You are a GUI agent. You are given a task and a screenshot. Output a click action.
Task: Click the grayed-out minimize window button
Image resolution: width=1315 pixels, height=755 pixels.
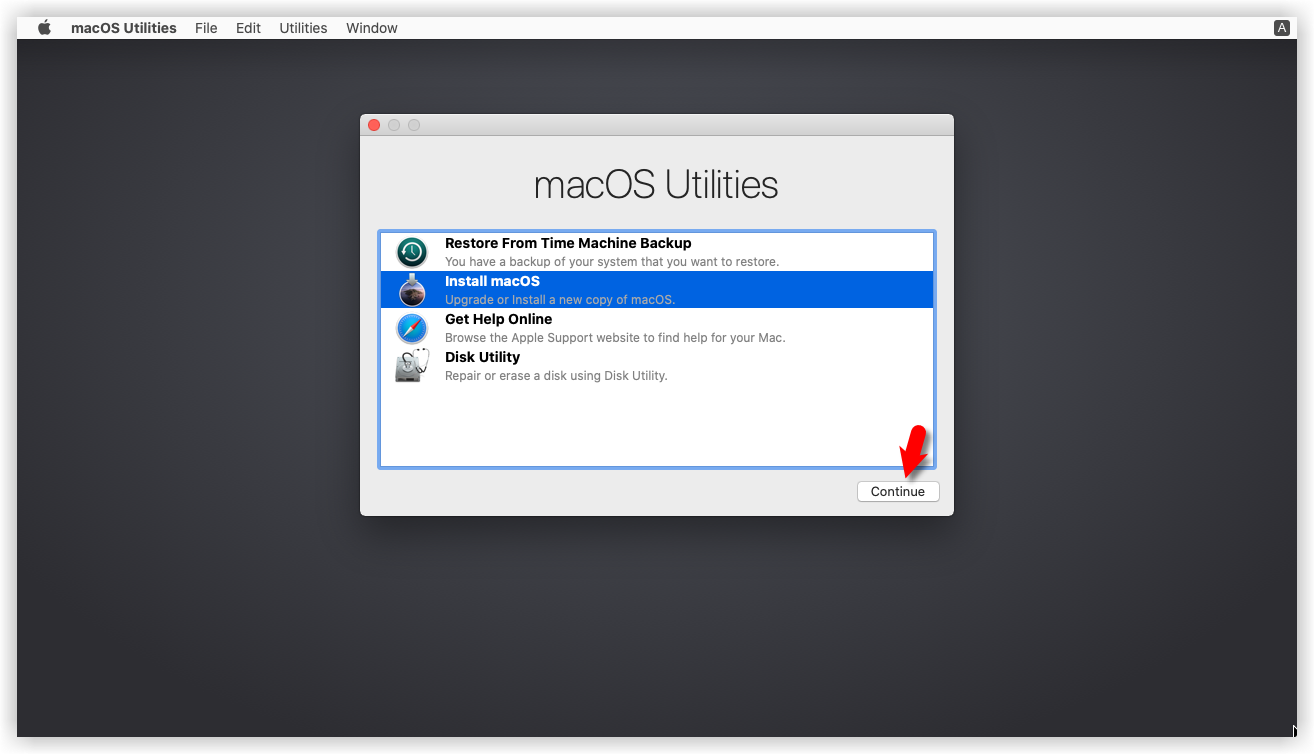pyautogui.click(x=394, y=125)
